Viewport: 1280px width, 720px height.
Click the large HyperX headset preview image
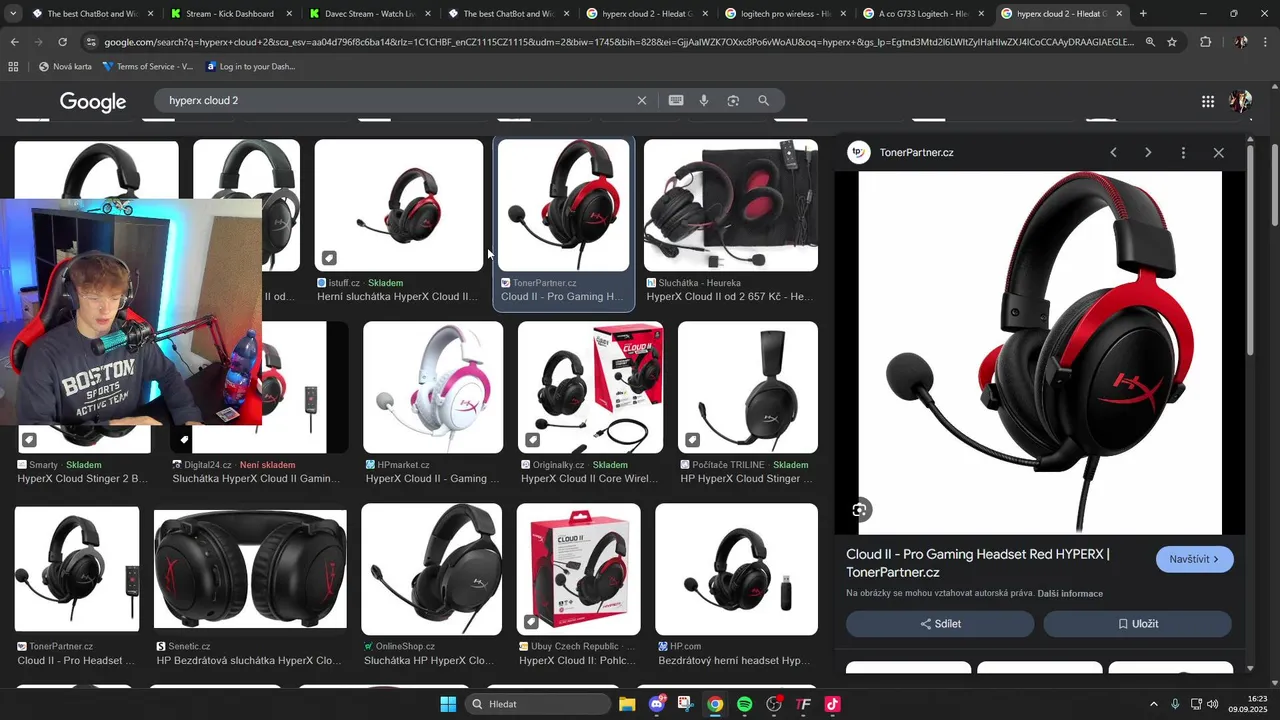(x=1040, y=353)
